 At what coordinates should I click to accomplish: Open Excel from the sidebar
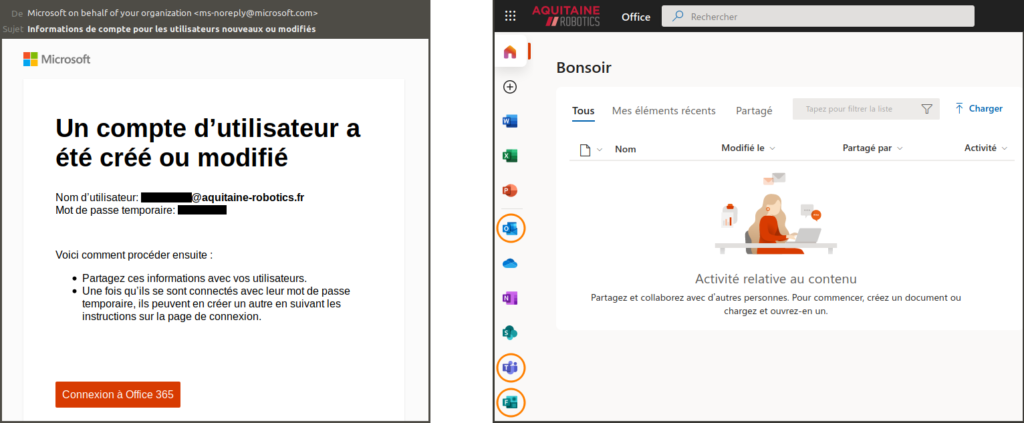click(x=510, y=156)
